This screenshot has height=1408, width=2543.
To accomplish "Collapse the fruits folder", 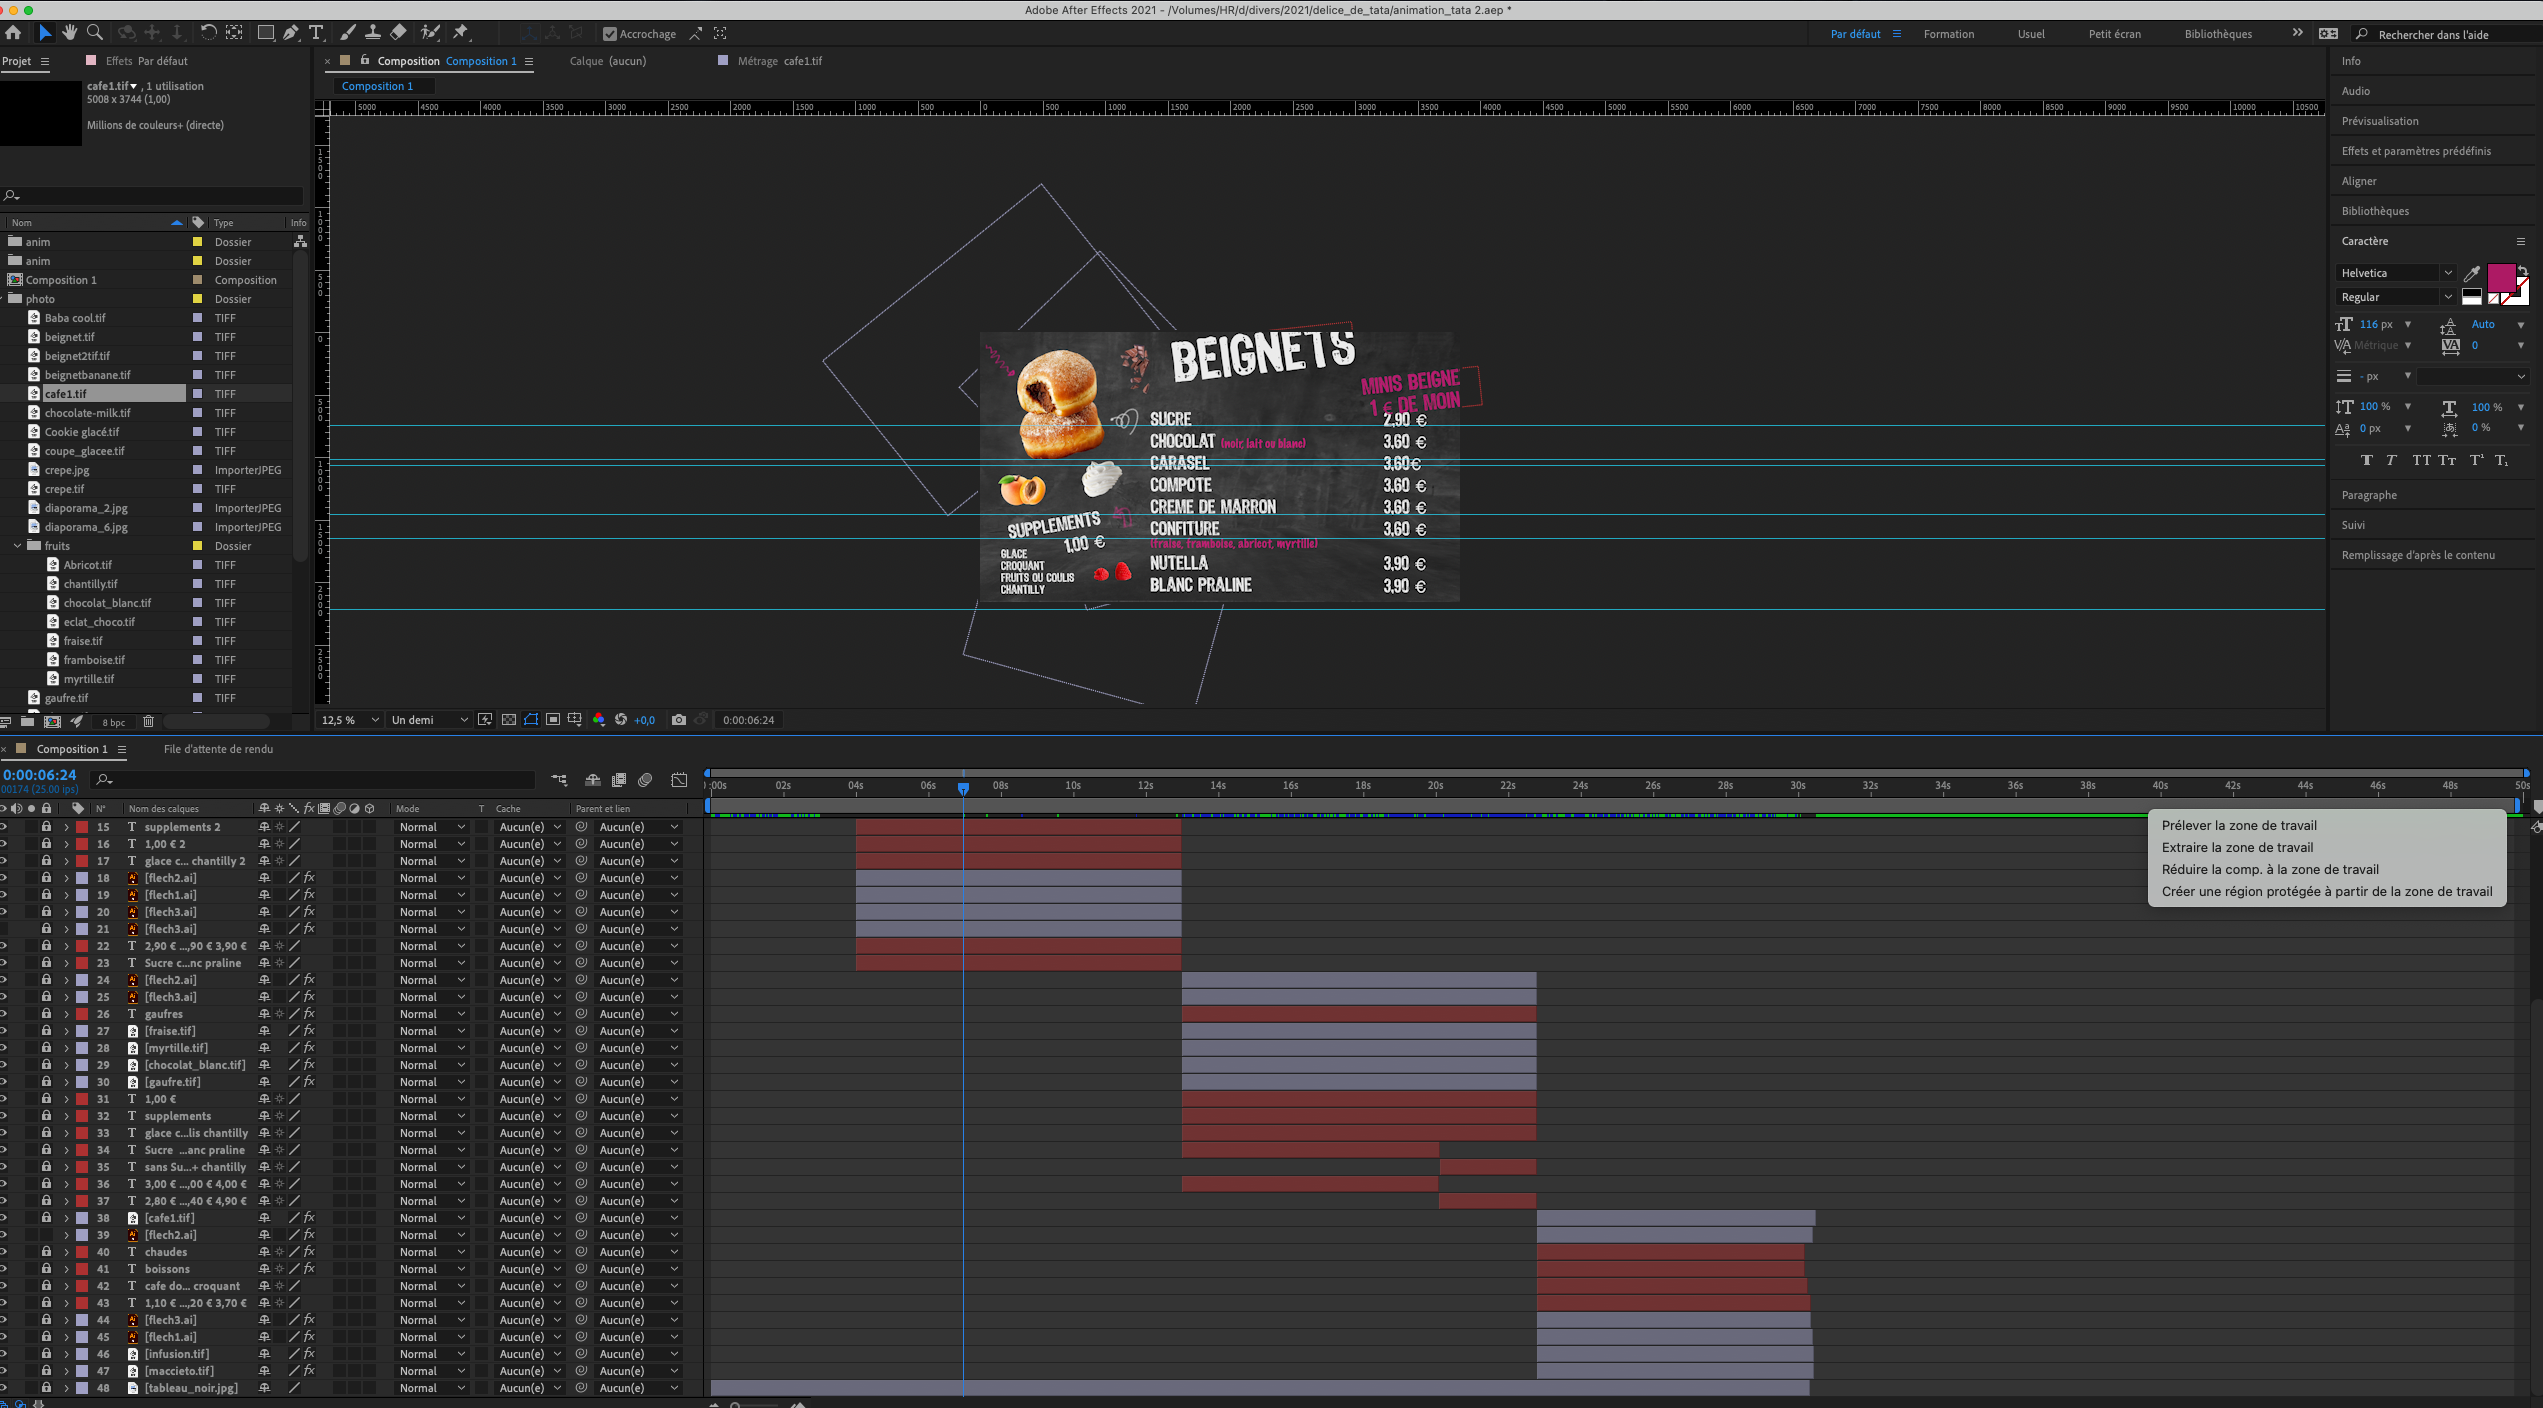I will 18,546.
